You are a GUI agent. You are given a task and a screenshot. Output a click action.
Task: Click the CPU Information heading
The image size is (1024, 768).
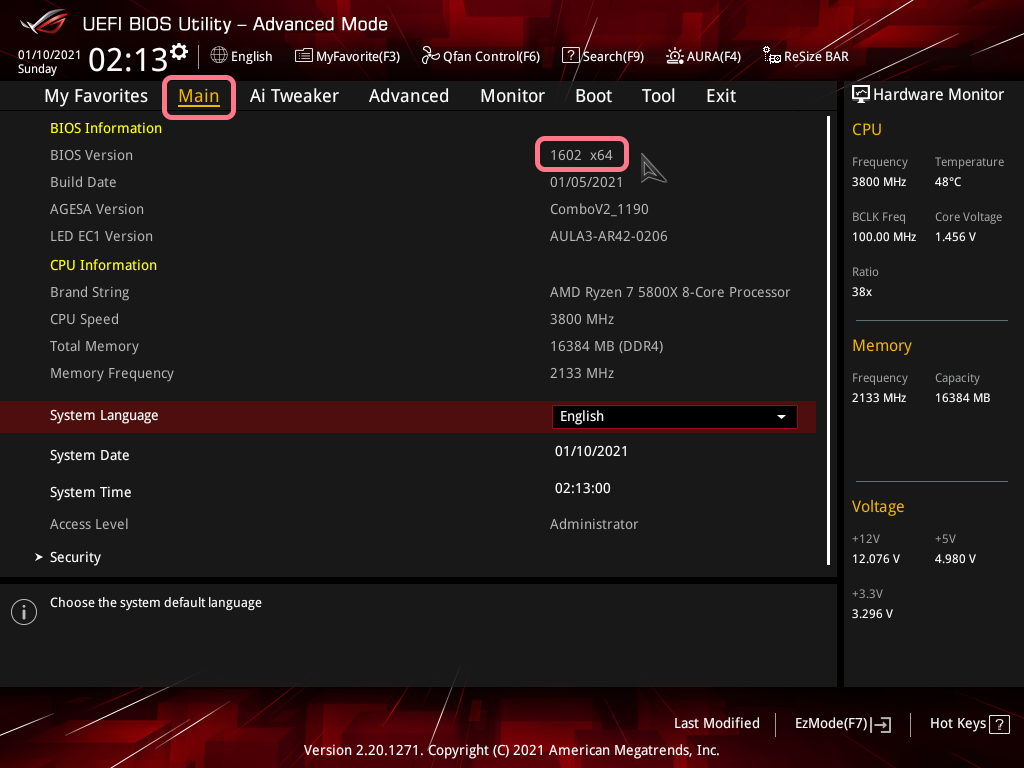tap(103, 265)
